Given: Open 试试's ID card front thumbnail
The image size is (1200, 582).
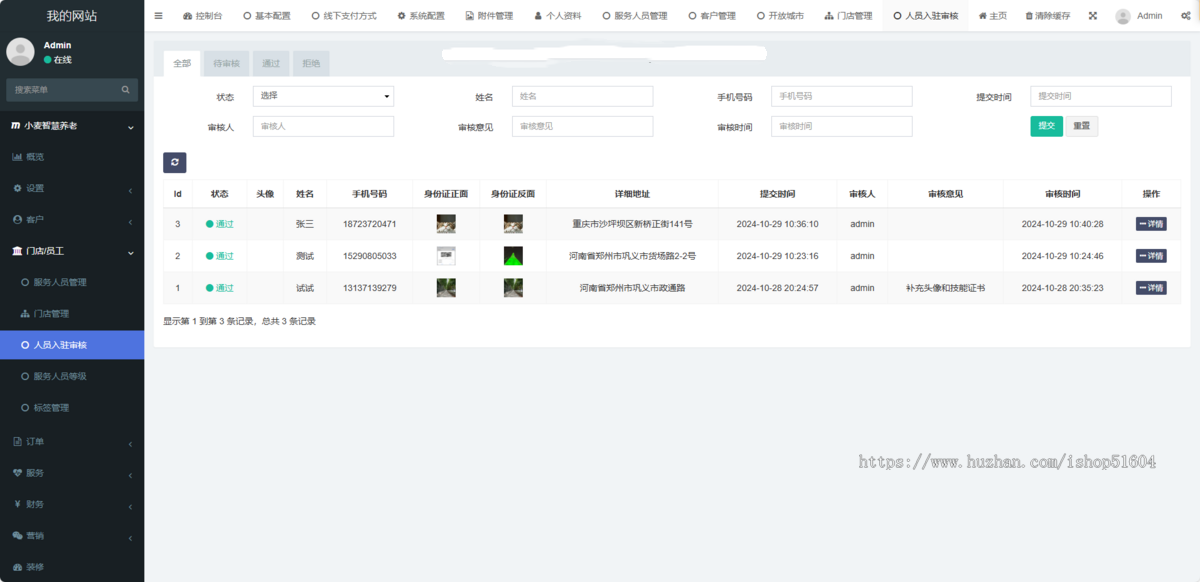Looking at the screenshot, I should click(x=446, y=288).
